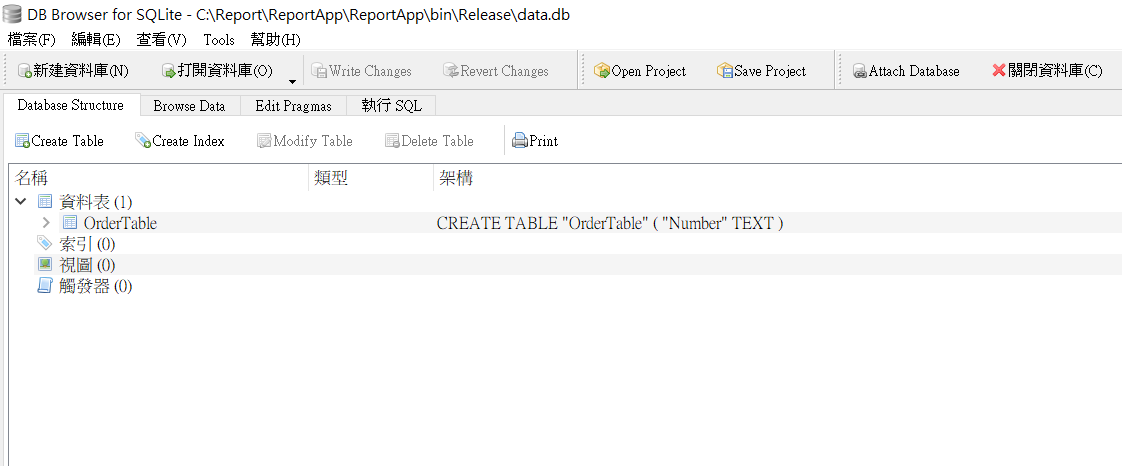
Task: Click the Print printer icon
Action: point(520,141)
